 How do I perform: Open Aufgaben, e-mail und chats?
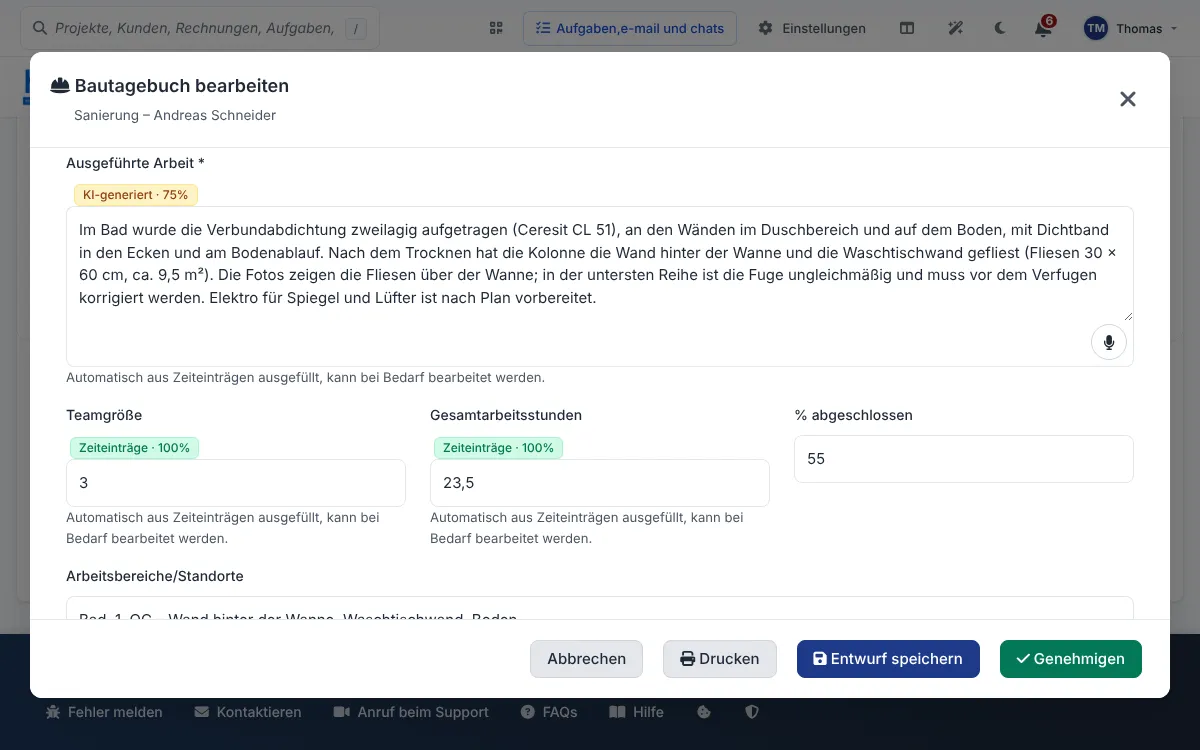[x=630, y=28]
